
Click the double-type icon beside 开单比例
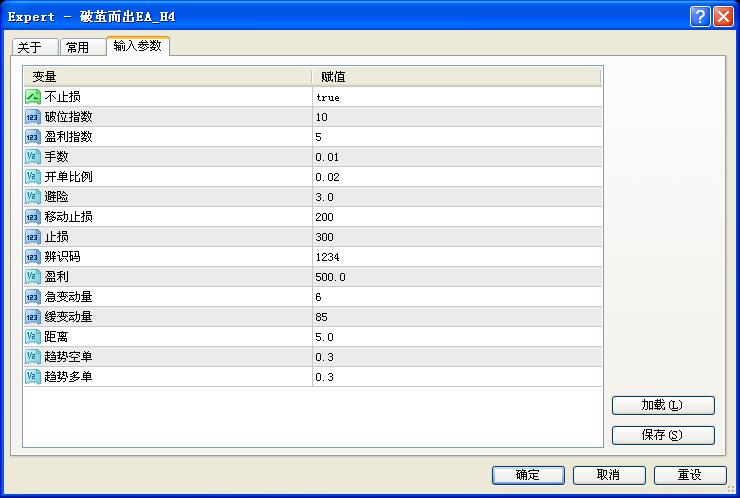[33, 177]
